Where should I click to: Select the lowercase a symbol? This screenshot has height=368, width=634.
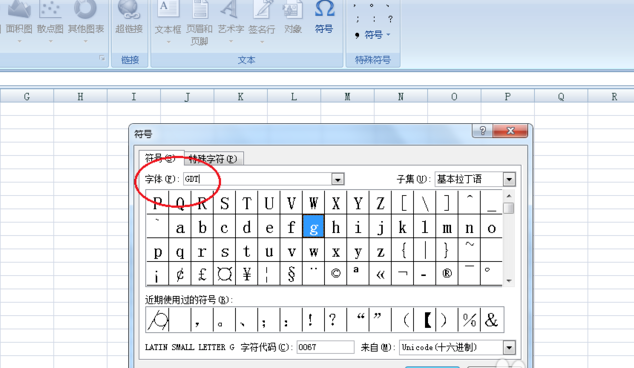click(180, 226)
